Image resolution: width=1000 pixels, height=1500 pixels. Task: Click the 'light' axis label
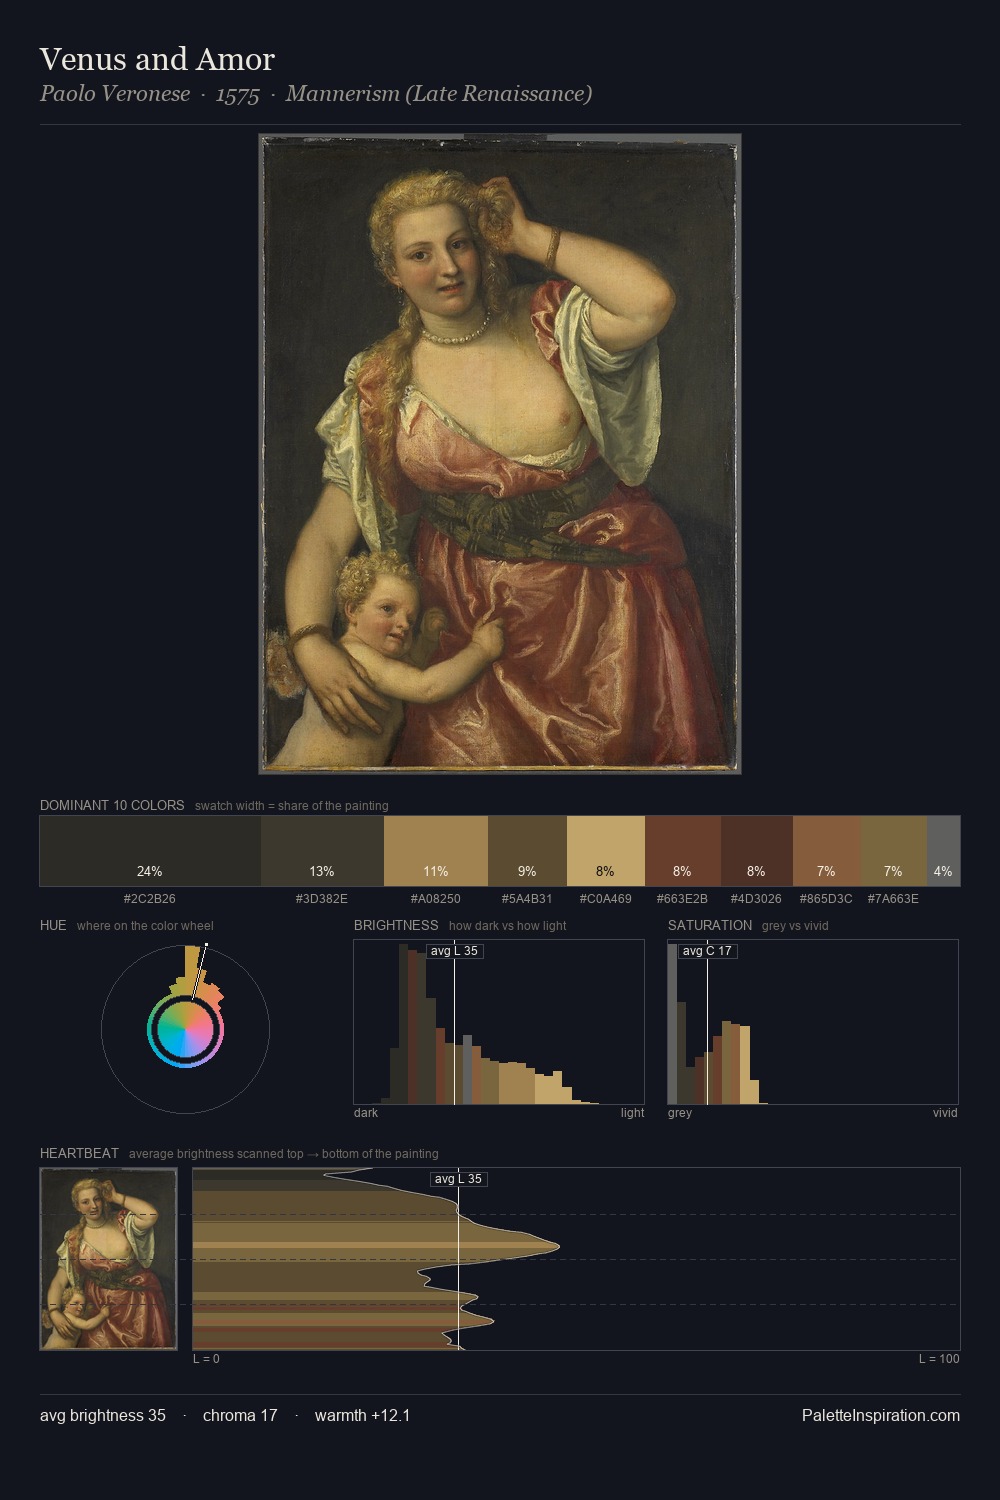click(633, 1113)
